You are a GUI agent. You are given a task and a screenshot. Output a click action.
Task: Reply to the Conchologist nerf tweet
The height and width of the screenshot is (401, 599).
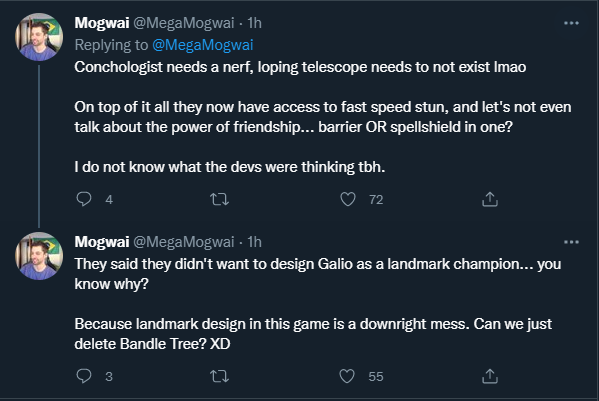(84, 199)
